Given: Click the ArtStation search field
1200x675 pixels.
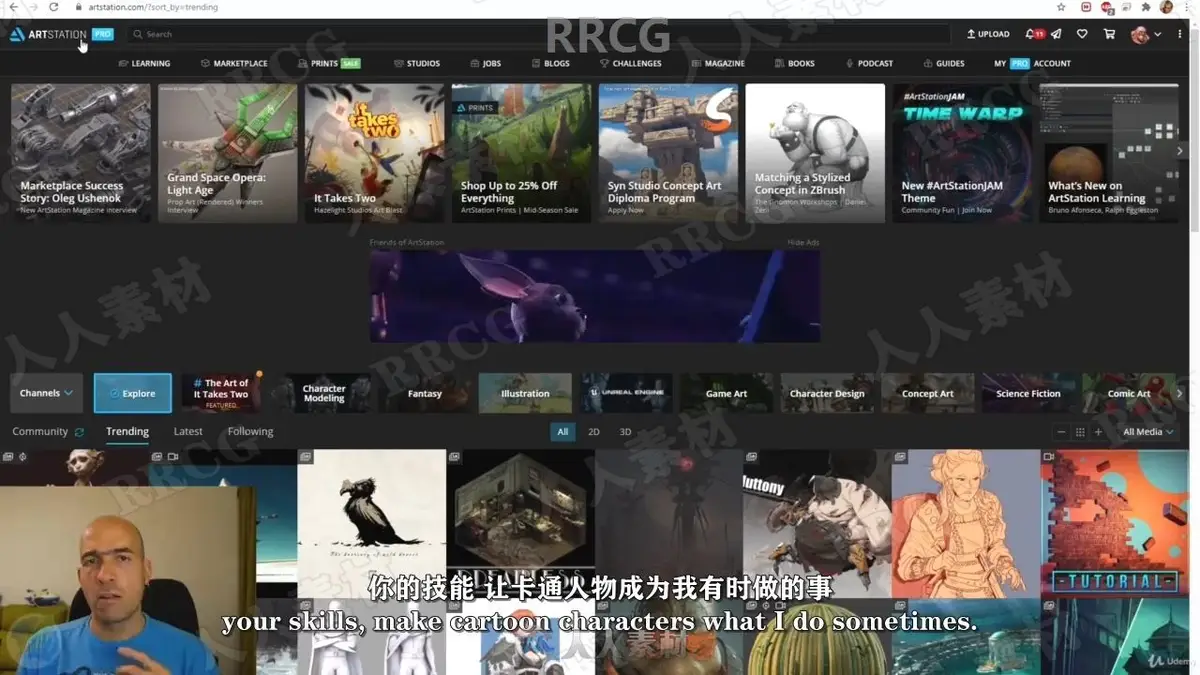Looking at the screenshot, I should (x=540, y=34).
